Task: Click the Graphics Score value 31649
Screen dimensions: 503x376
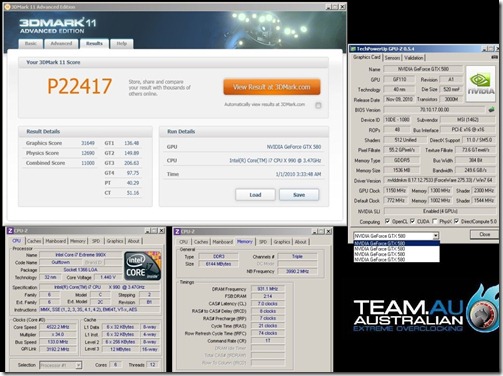Action: coord(88,143)
